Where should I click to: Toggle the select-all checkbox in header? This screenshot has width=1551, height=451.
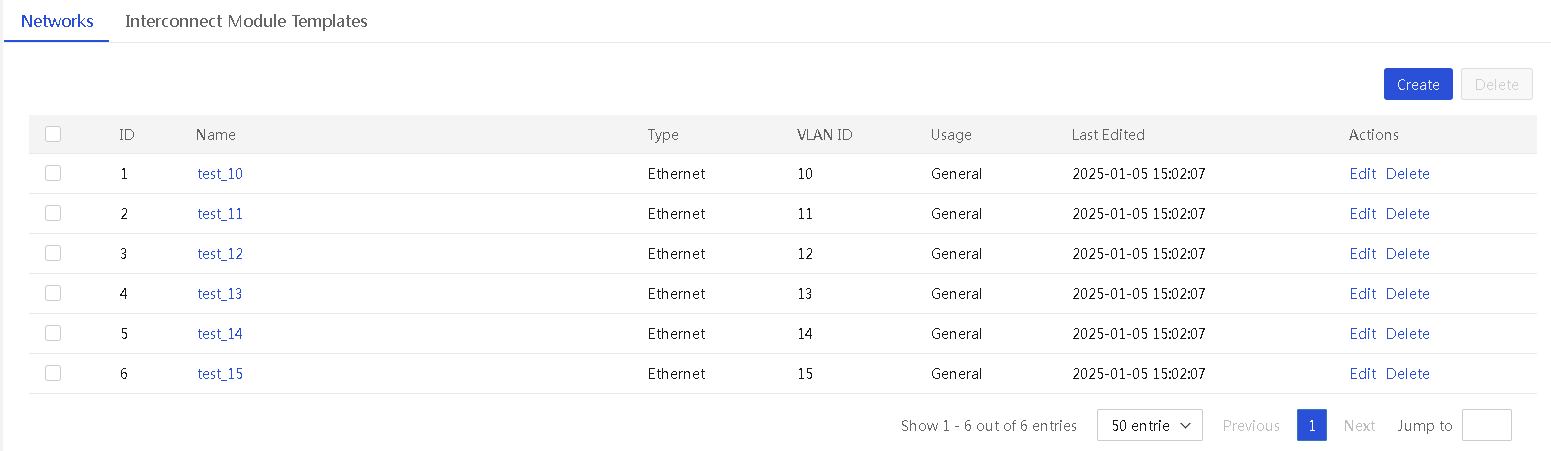coord(53,134)
